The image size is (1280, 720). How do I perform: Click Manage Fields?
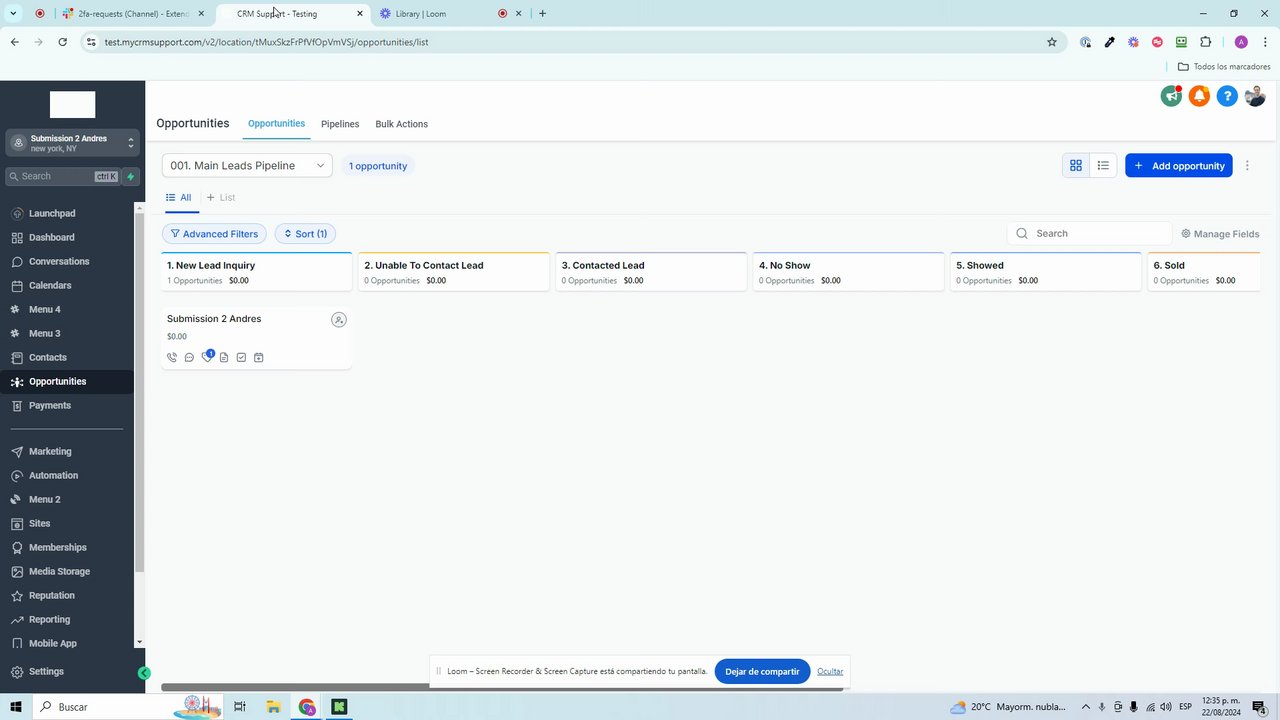tap(1220, 234)
